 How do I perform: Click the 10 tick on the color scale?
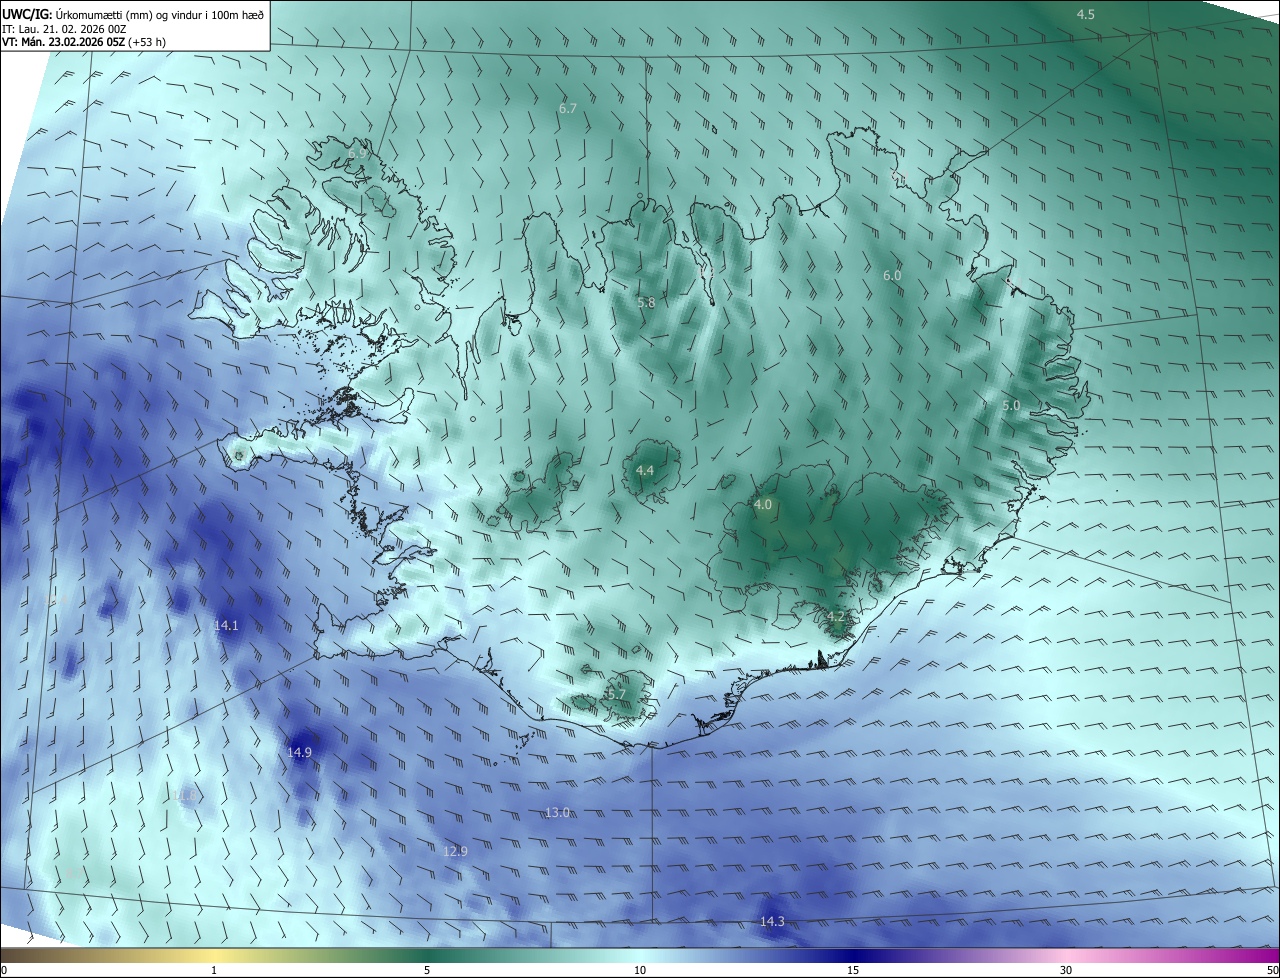coord(640,970)
